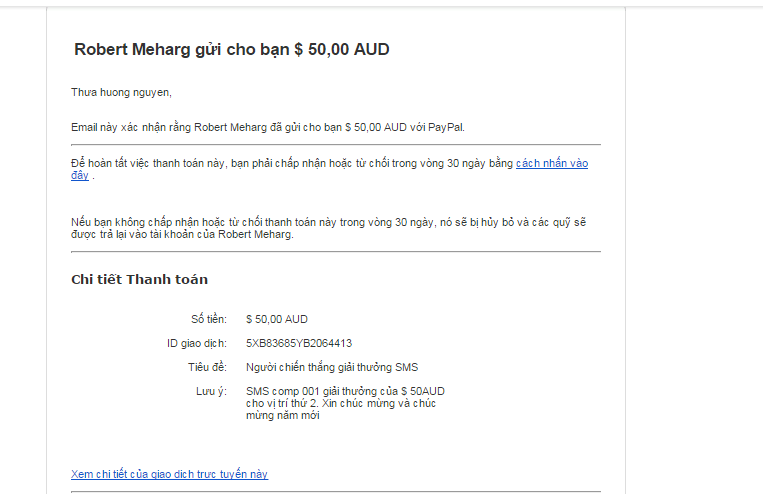Click transaction ID 5XB83685YB2064413
Viewport: 763px width, 494px height.
(x=299, y=343)
